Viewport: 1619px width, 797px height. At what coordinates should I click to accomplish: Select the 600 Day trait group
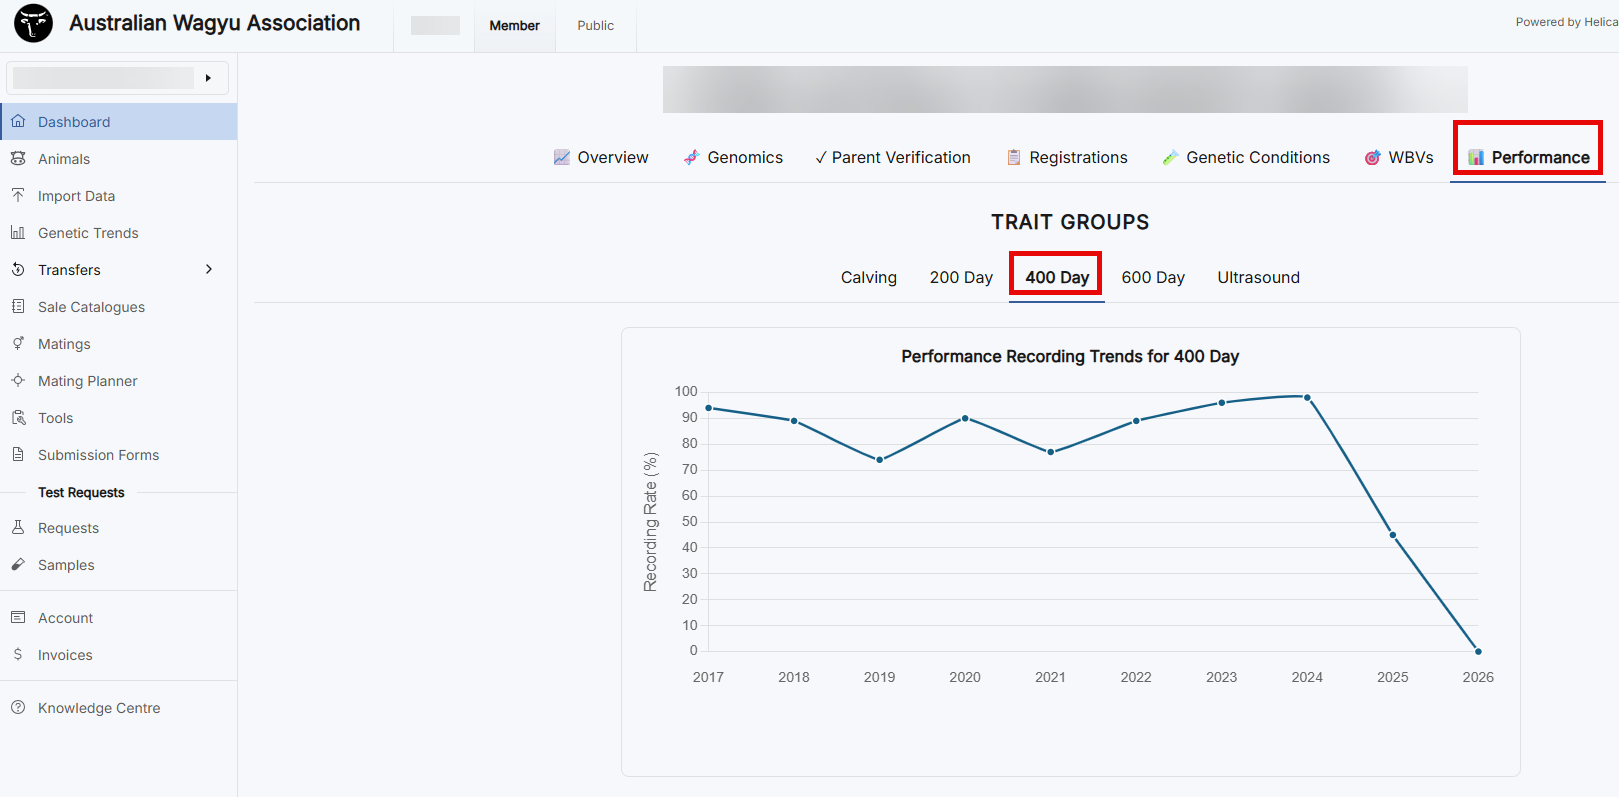coord(1153,278)
